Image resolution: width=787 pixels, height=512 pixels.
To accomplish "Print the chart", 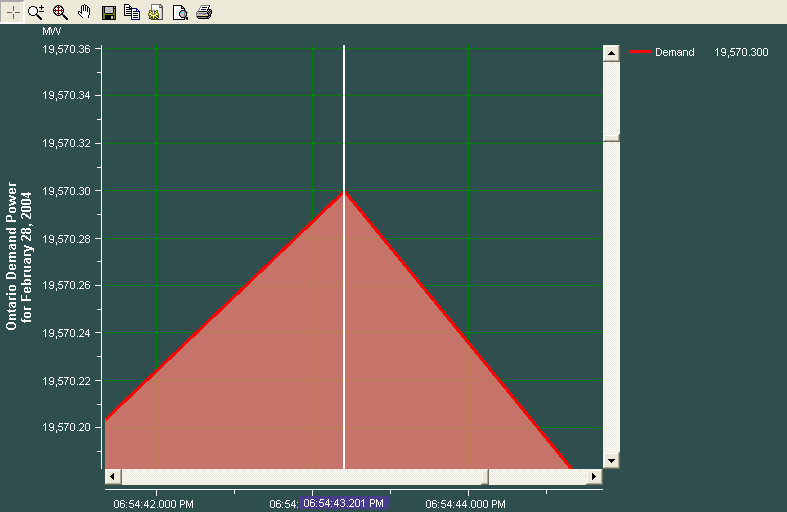I will [204, 12].
